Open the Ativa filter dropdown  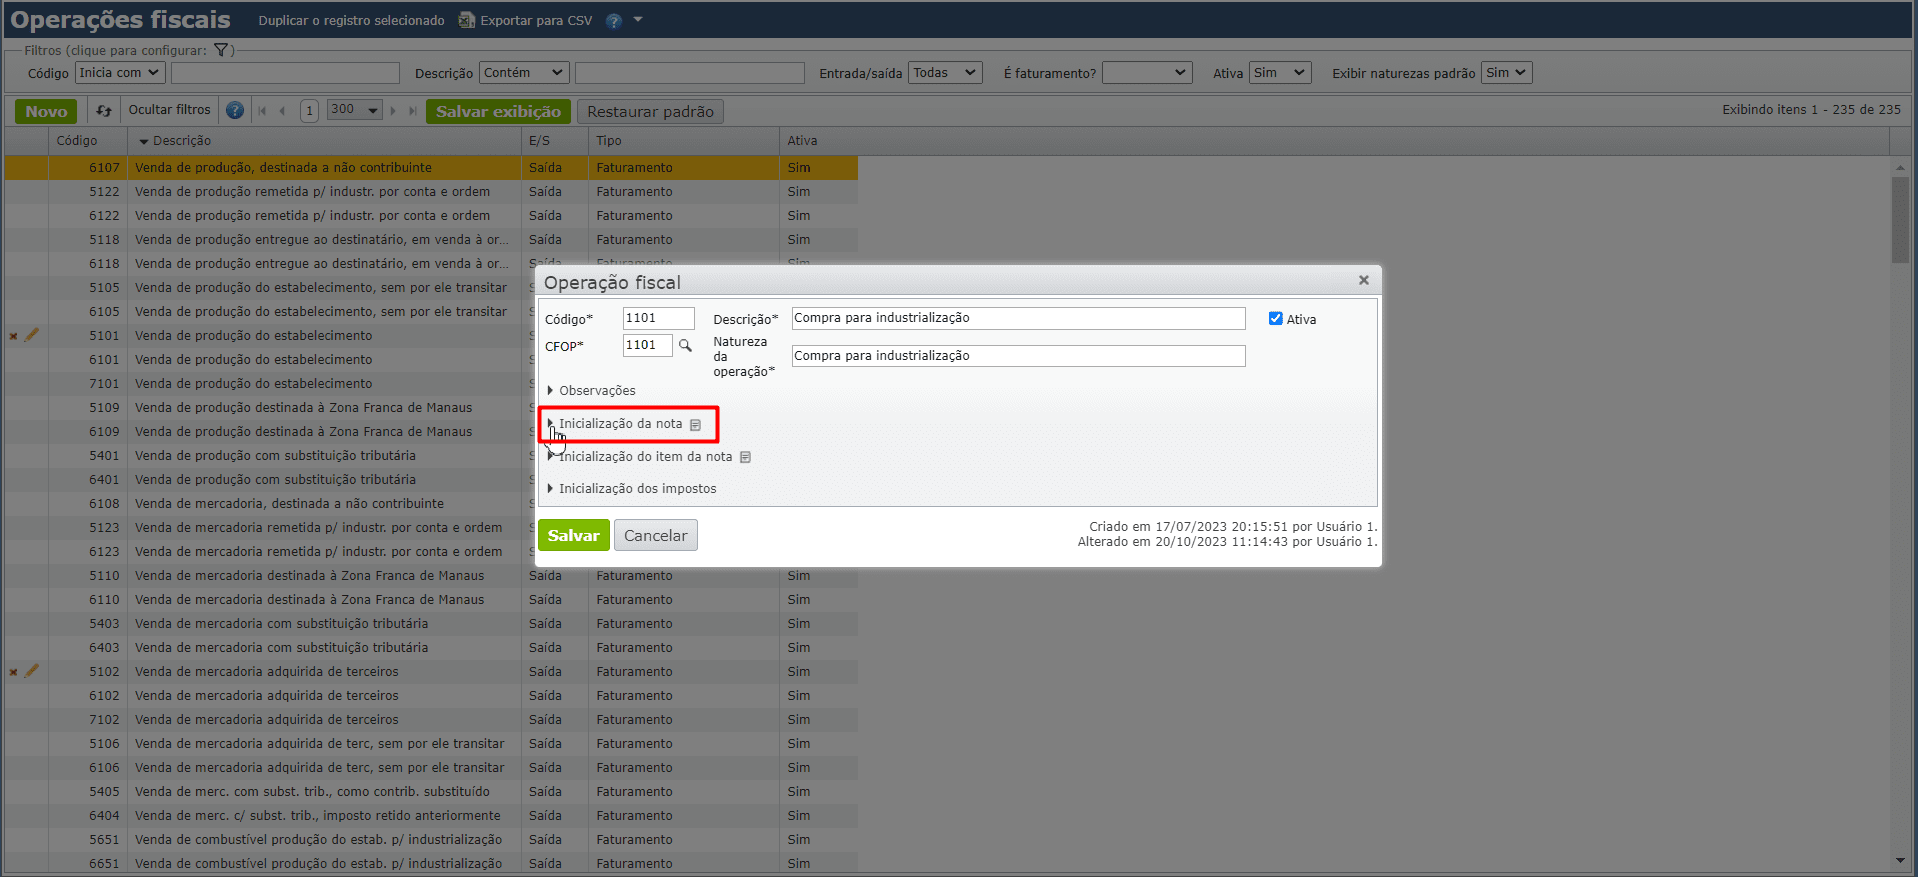pyautogui.click(x=1280, y=73)
